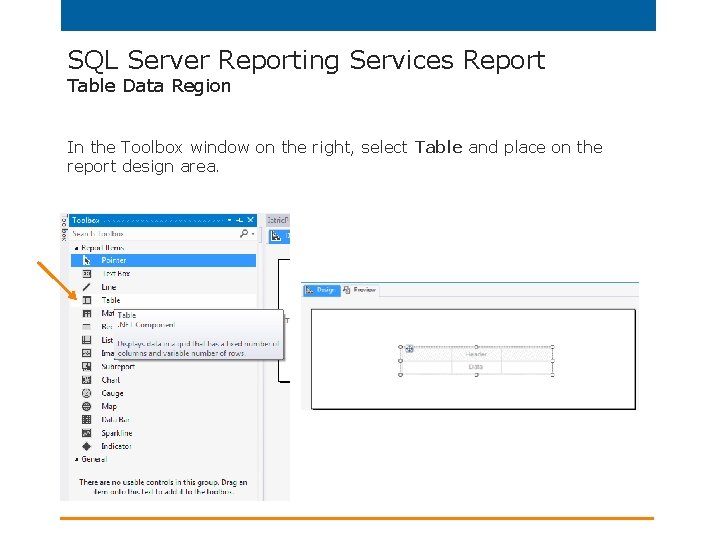Select the Matrix item icon

click(x=86, y=314)
